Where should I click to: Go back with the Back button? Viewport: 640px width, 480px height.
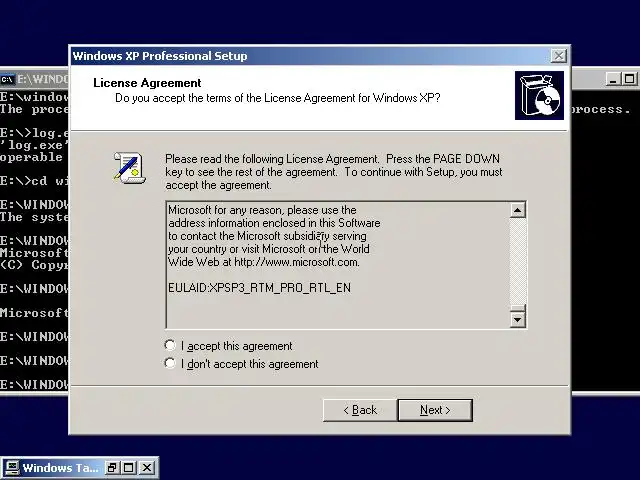pyautogui.click(x=360, y=410)
